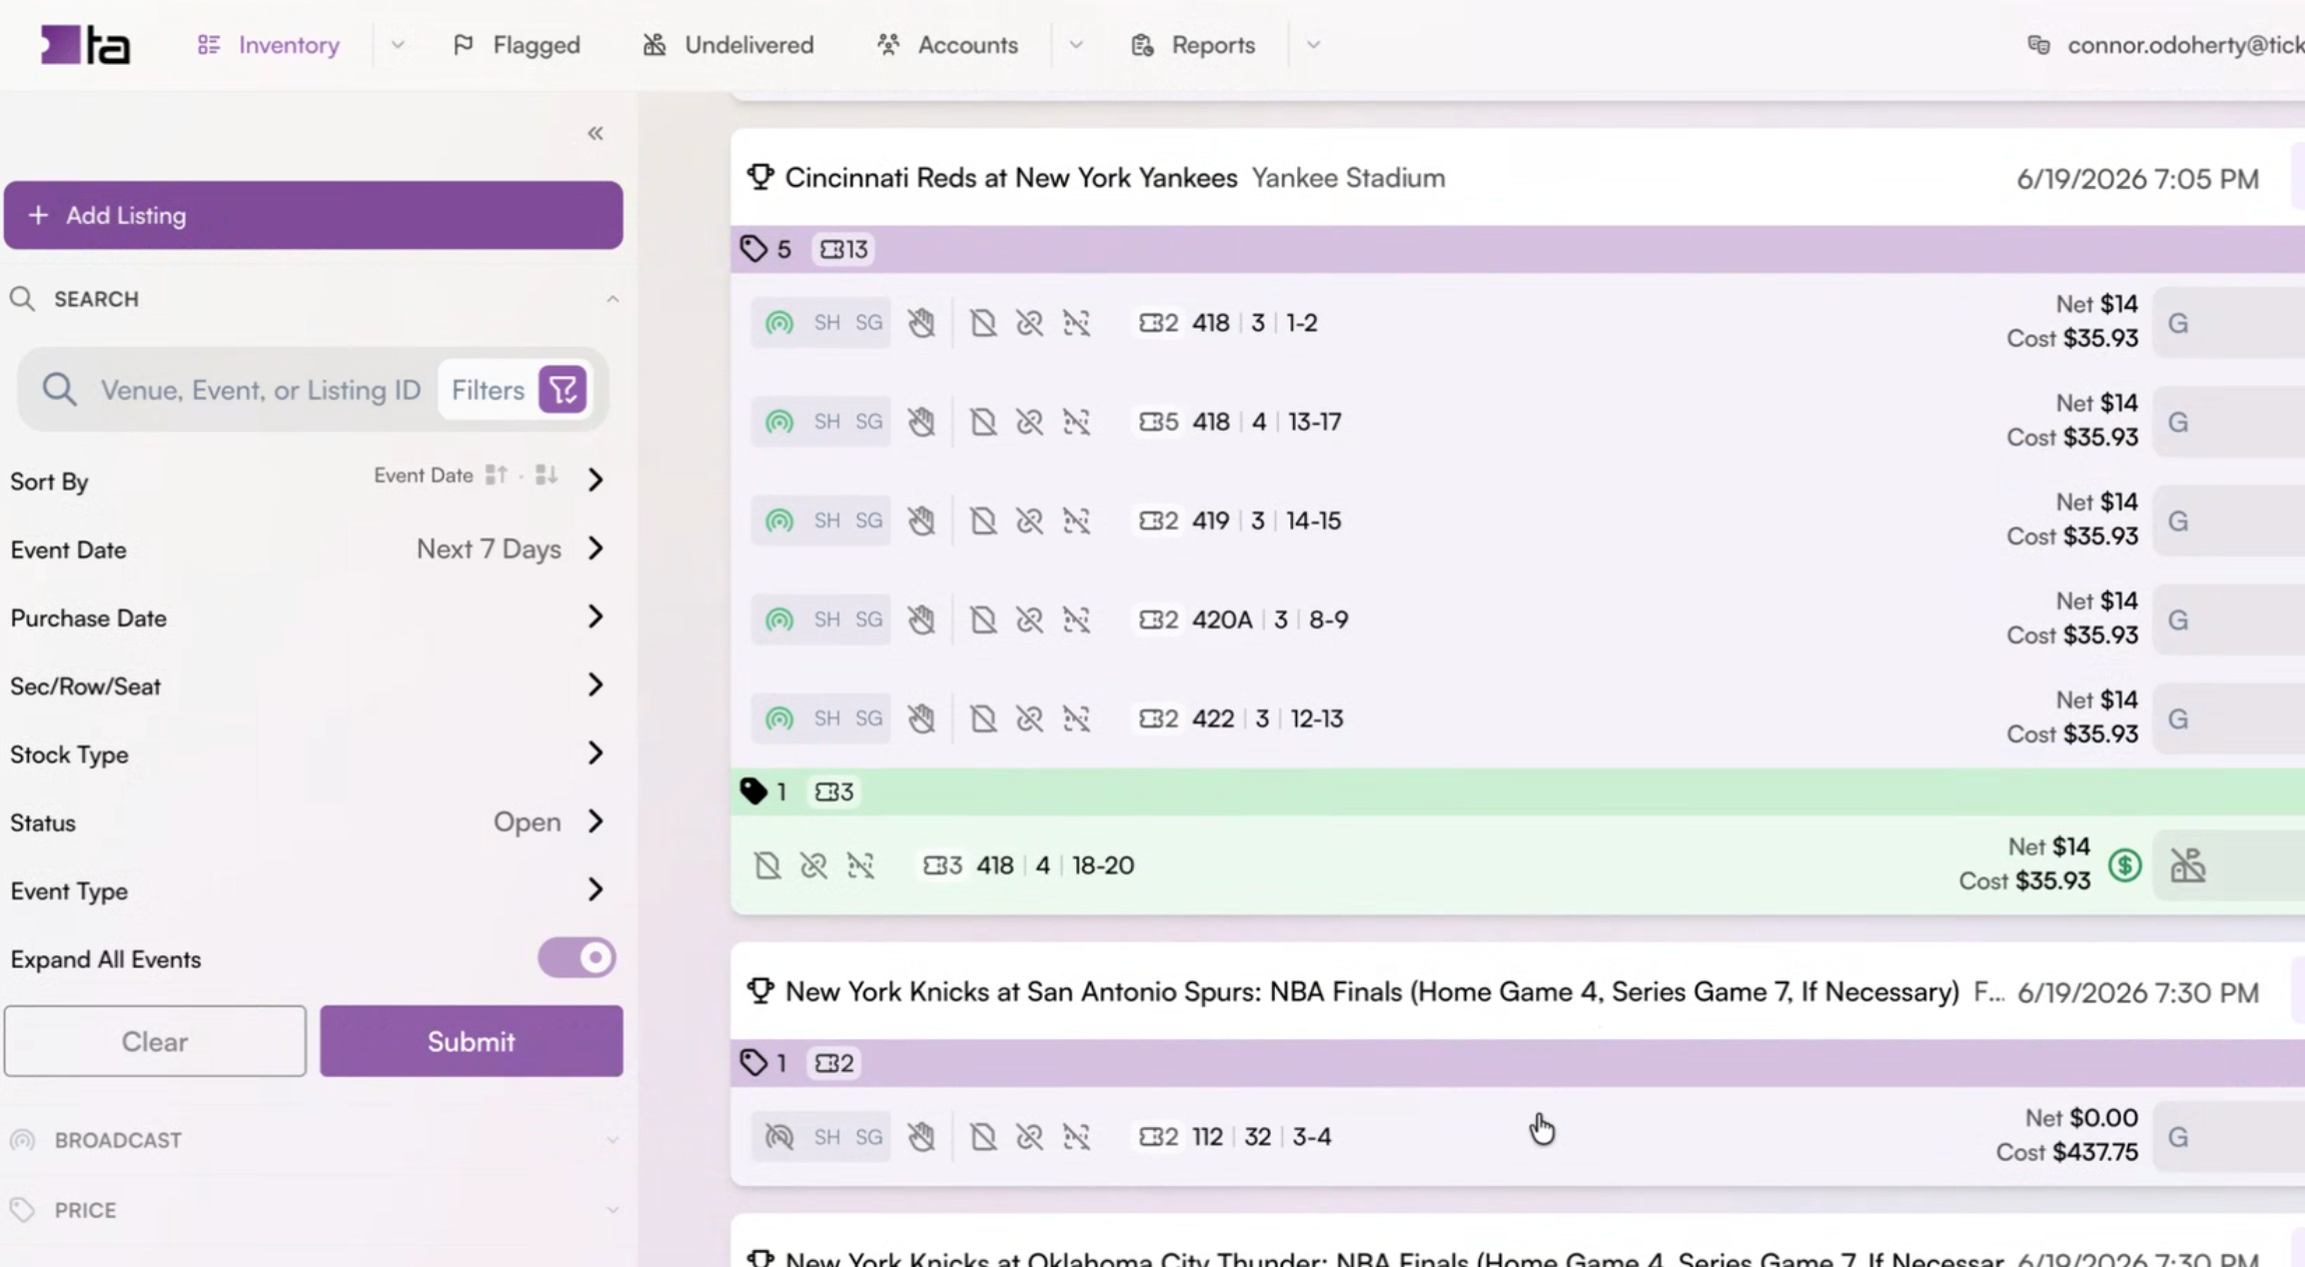
Task: Go to the Undelivered tab
Action: point(728,45)
